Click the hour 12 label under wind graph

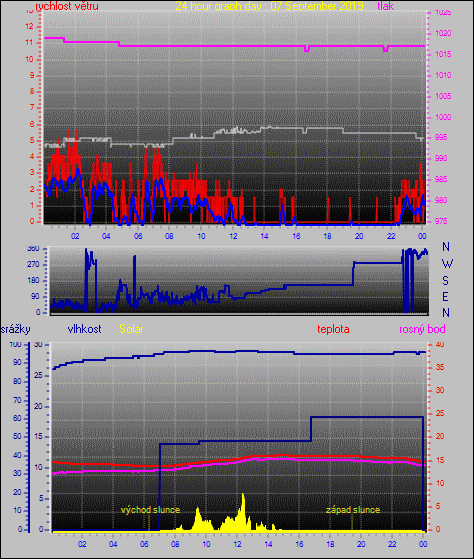pyautogui.click(x=233, y=236)
